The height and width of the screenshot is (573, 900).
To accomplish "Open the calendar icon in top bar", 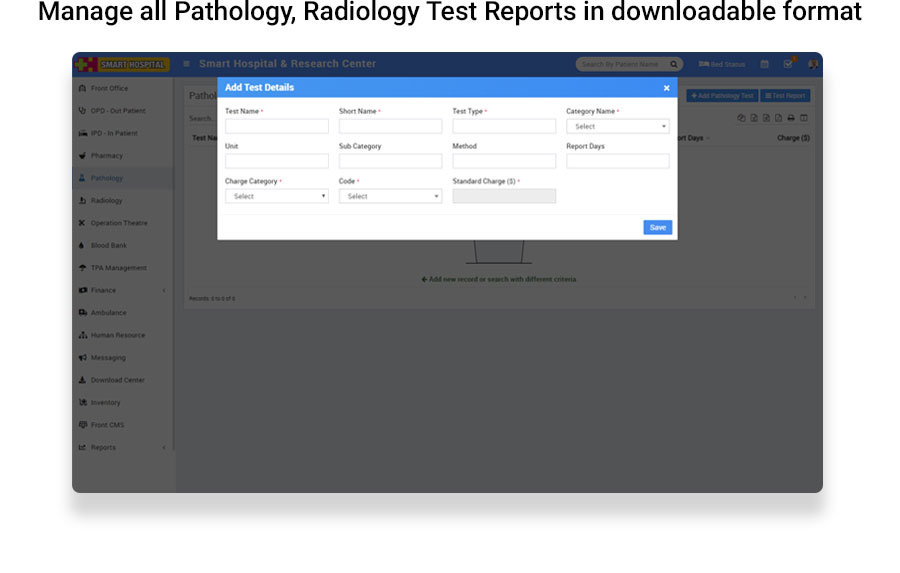I will click(x=765, y=64).
